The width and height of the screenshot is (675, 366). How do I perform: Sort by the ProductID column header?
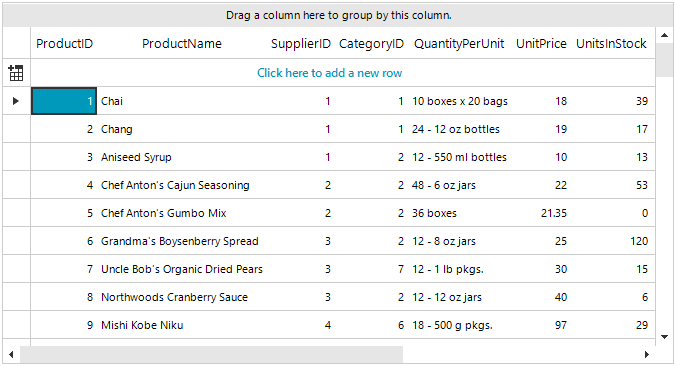64,43
